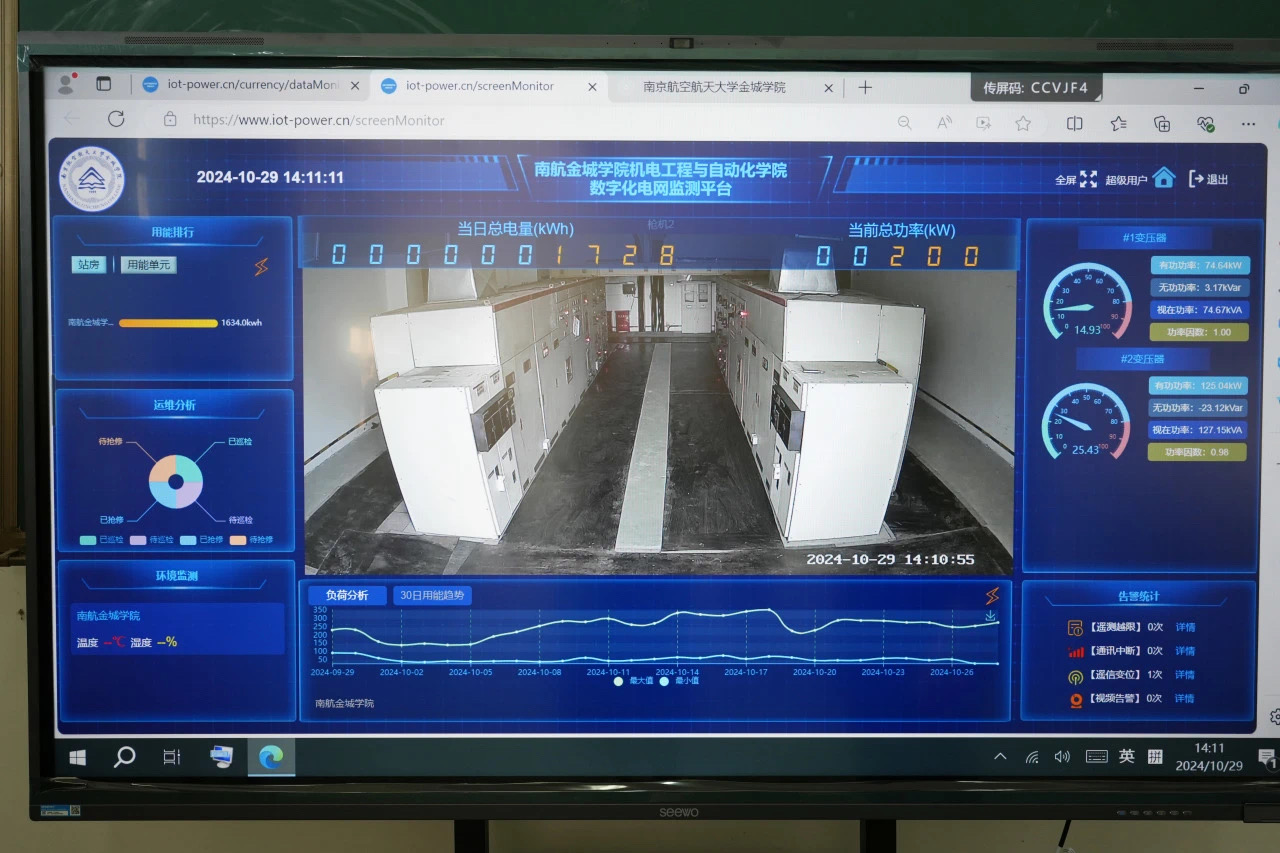Open Windows Start menu
Viewport: 1280px width, 853px height.
click(x=77, y=758)
